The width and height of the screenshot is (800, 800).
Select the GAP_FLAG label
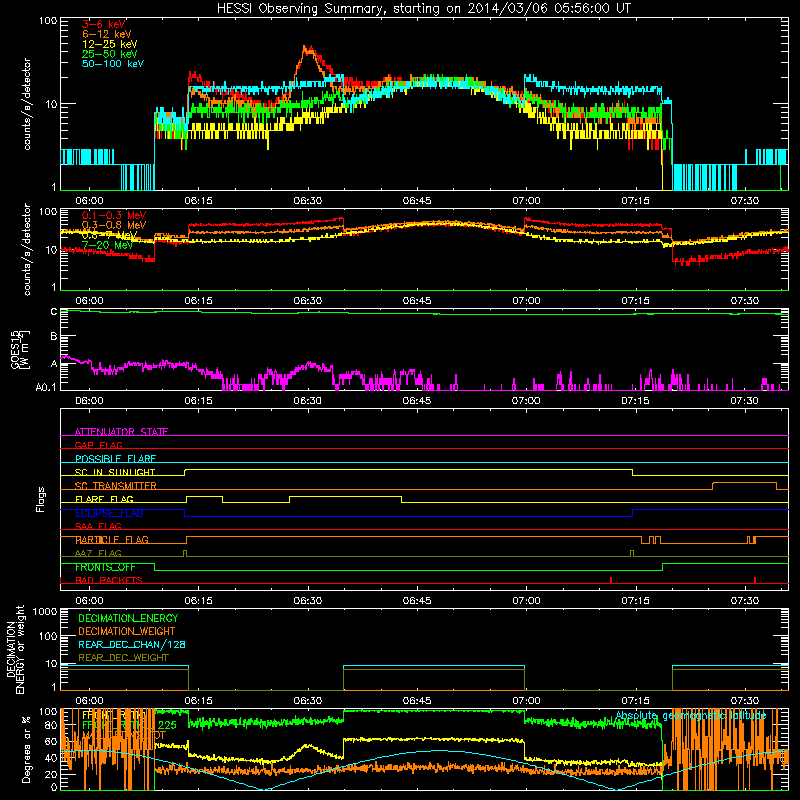point(98,445)
